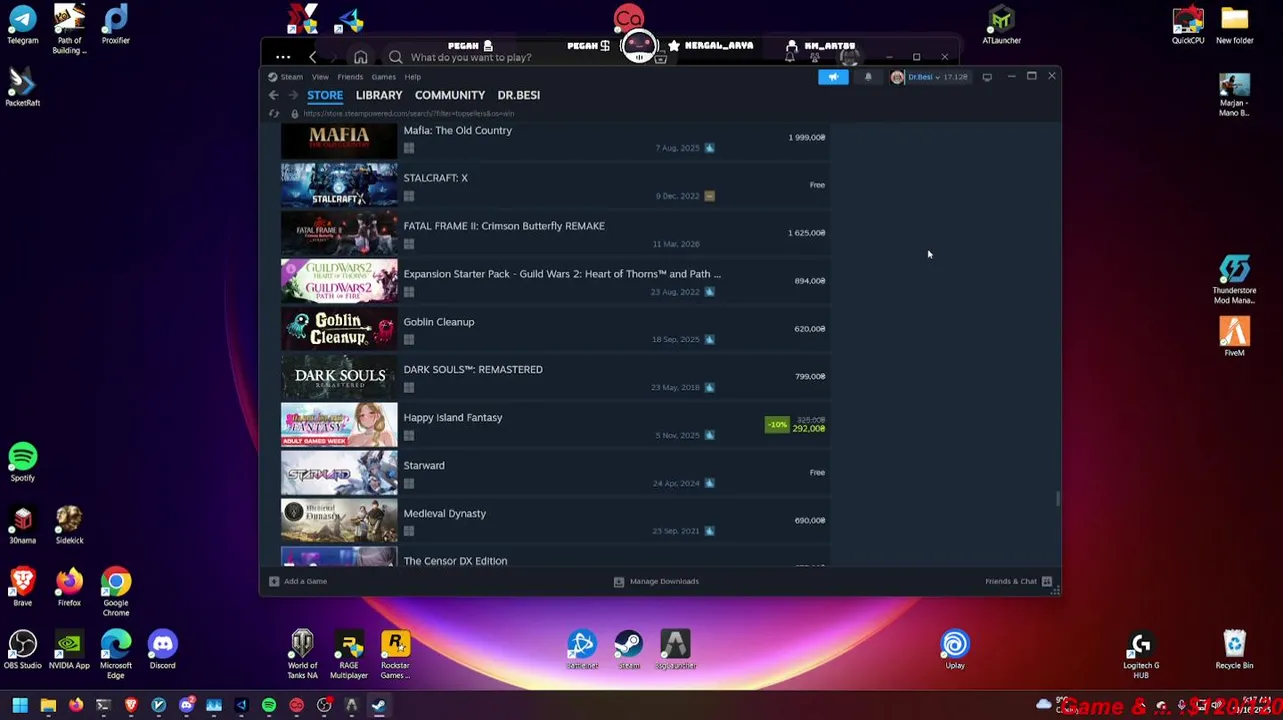
Task: Click the Medieval Dynasty thumbnail image
Action: (x=339, y=521)
